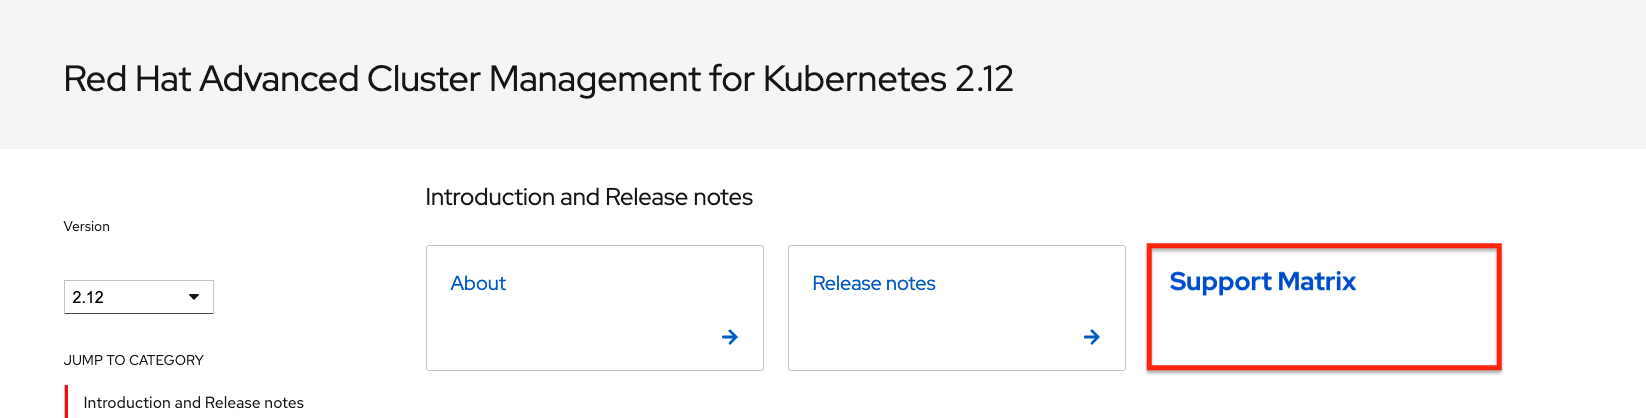Click the "2.12" text inside version selector
Viewport: 1646px width, 418px height.
(88, 297)
